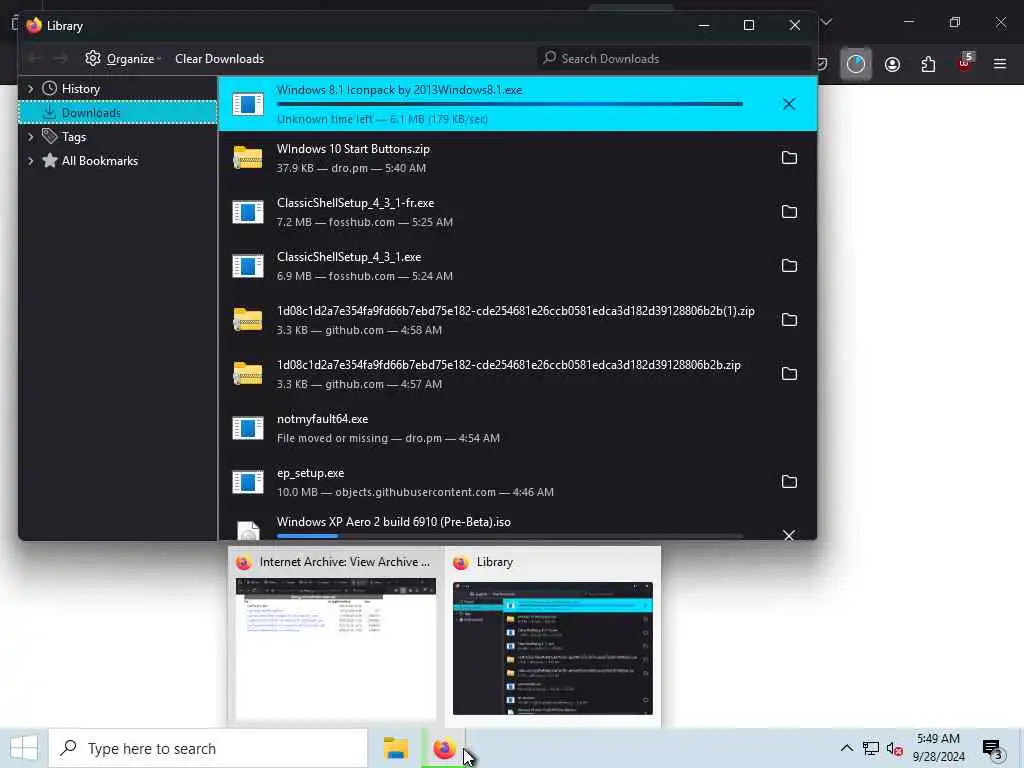Click the Windows 8.1 Iconpack download progress bar
This screenshot has width=1024, height=768.
[x=509, y=104]
